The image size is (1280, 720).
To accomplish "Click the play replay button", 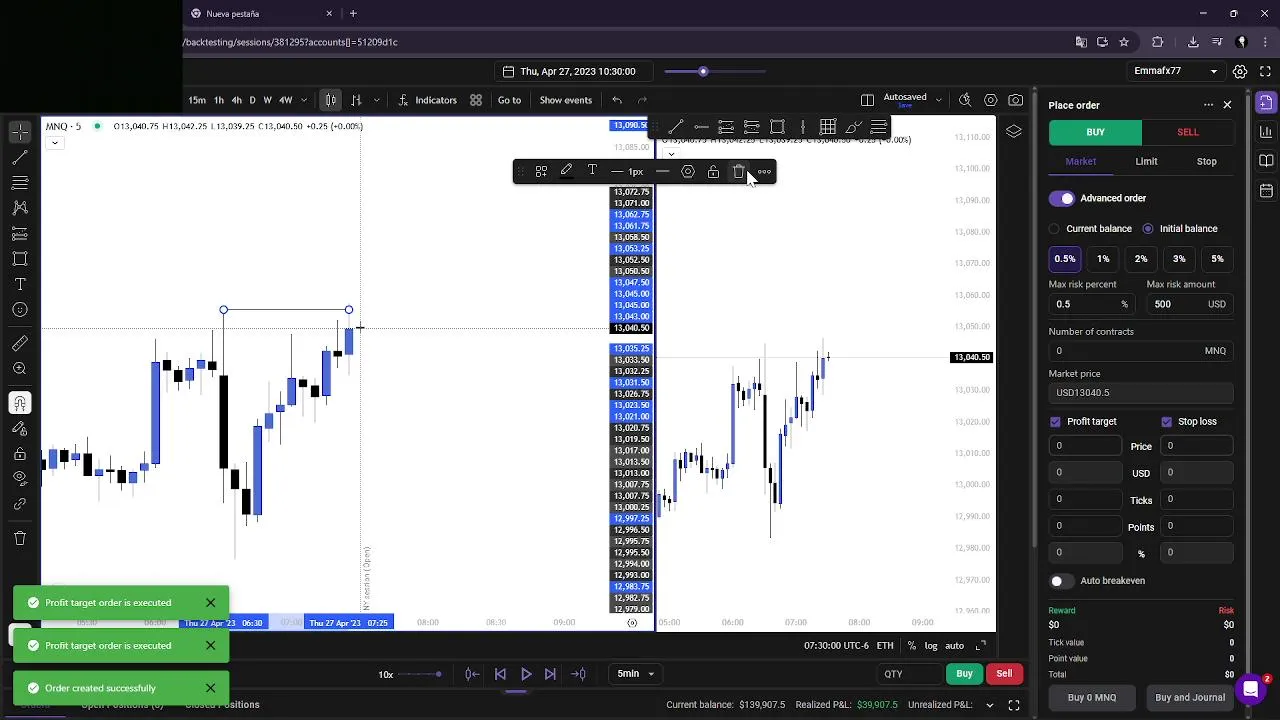I will [x=526, y=674].
